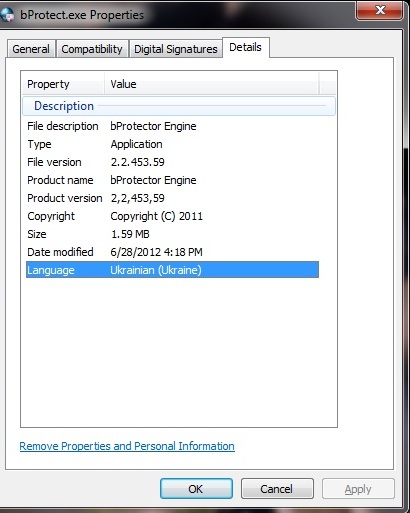Viewport: 410px width, 513px height.
Task: Click the Value column header
Action: coord(212,84)
